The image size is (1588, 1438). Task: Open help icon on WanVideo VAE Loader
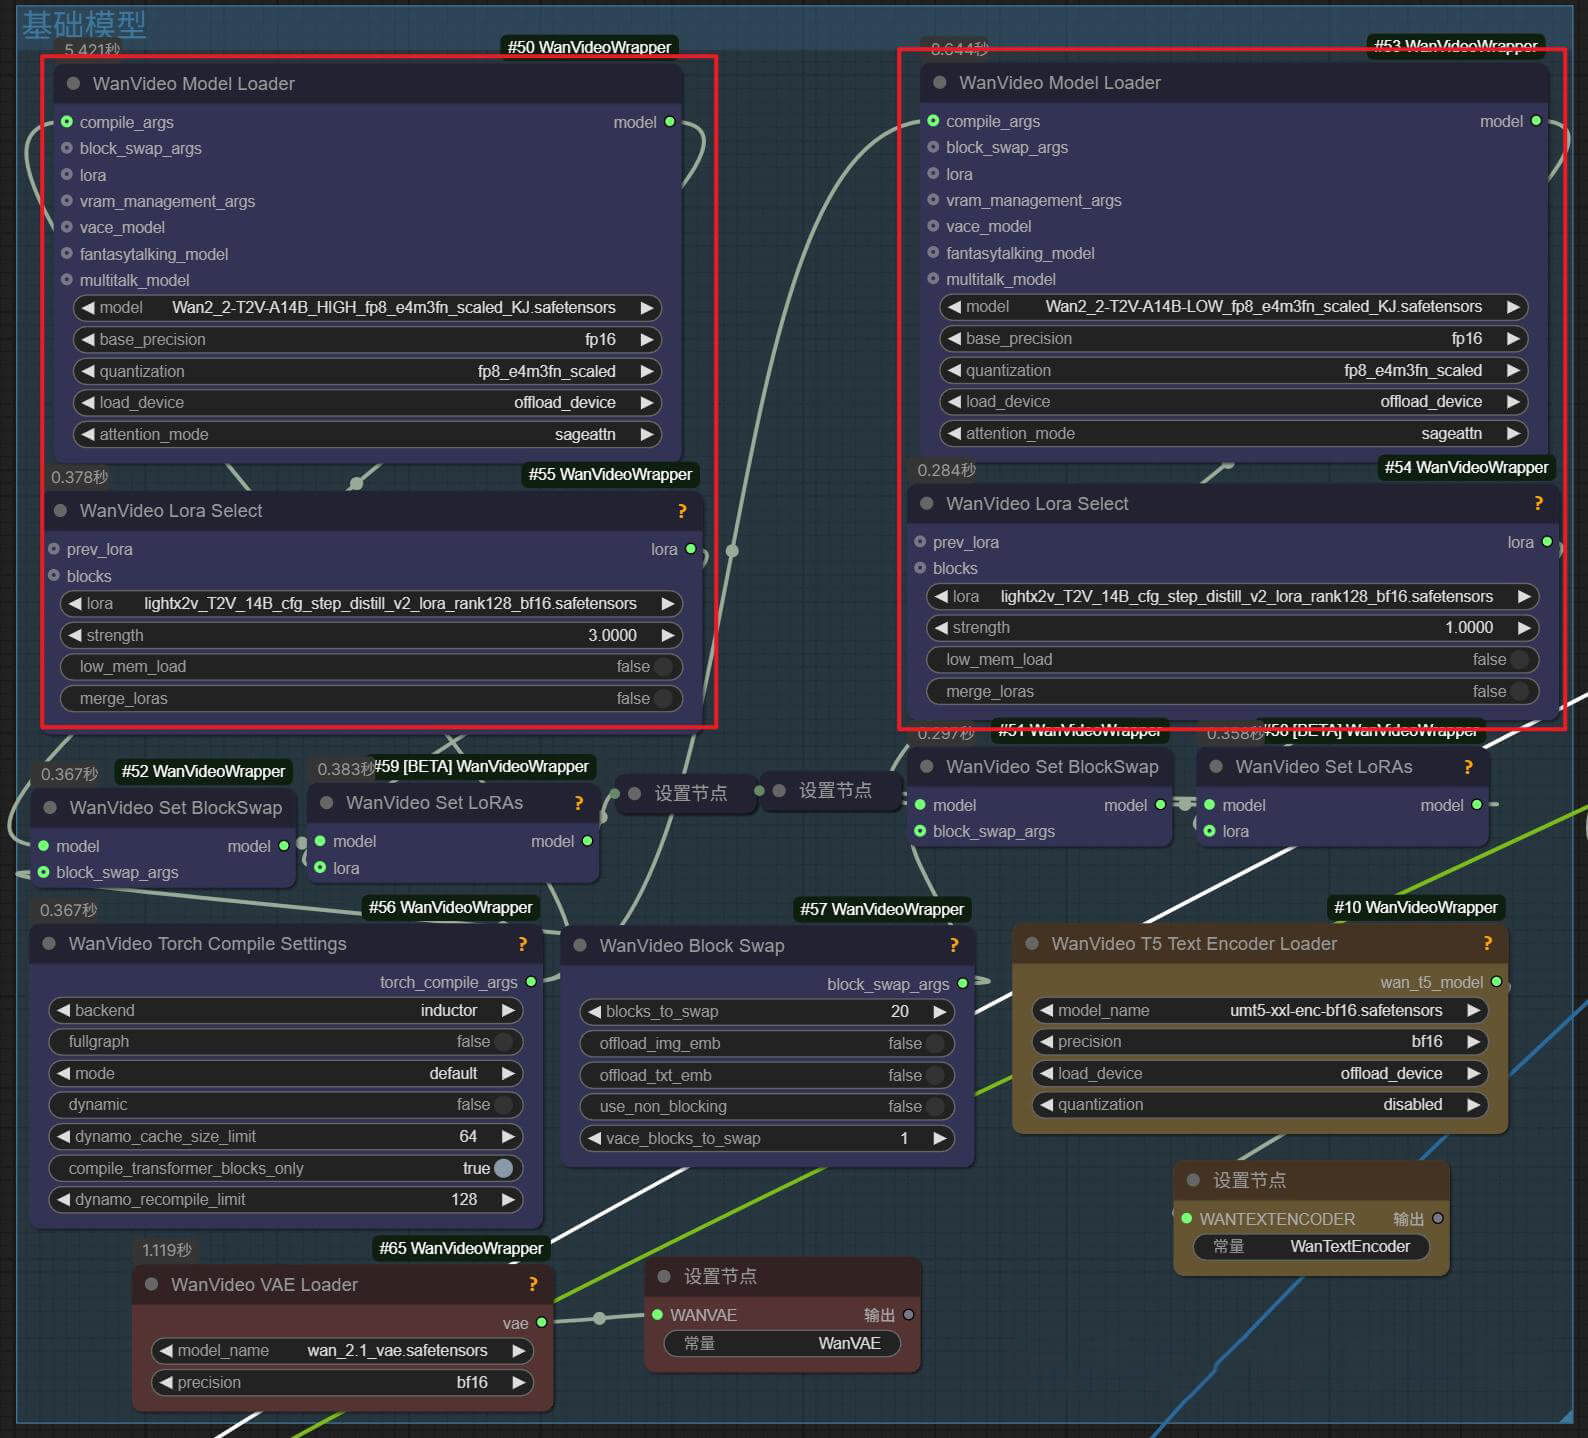tap(533, 1284)
